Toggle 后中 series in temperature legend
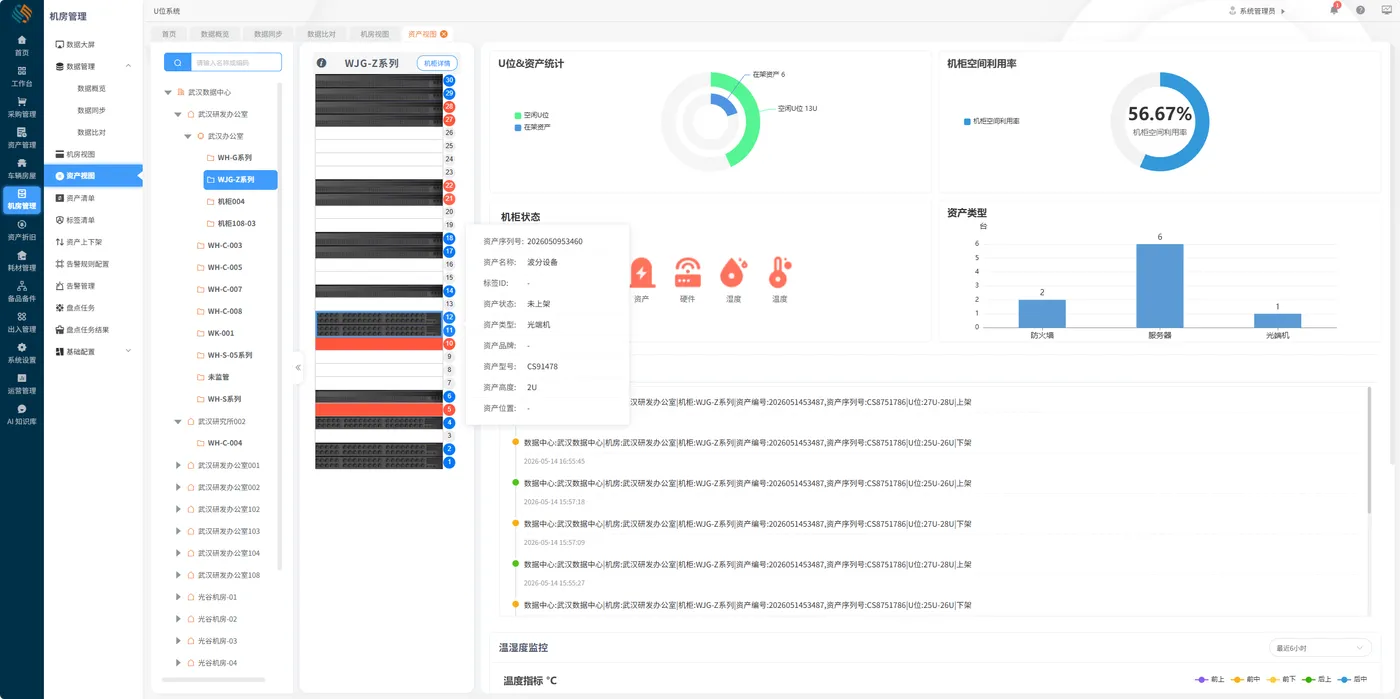Screen dimensions: 1400x699 click(x=1353, y=679)
